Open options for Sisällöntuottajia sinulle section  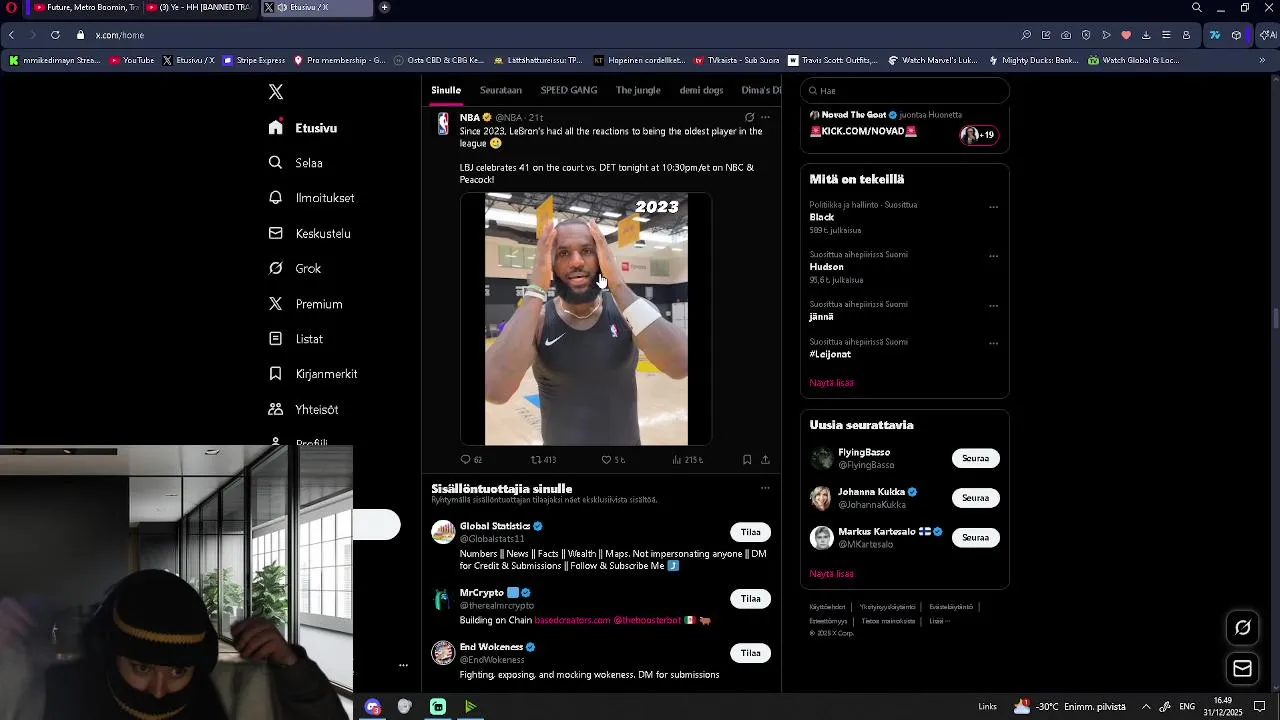coord(765,488)
